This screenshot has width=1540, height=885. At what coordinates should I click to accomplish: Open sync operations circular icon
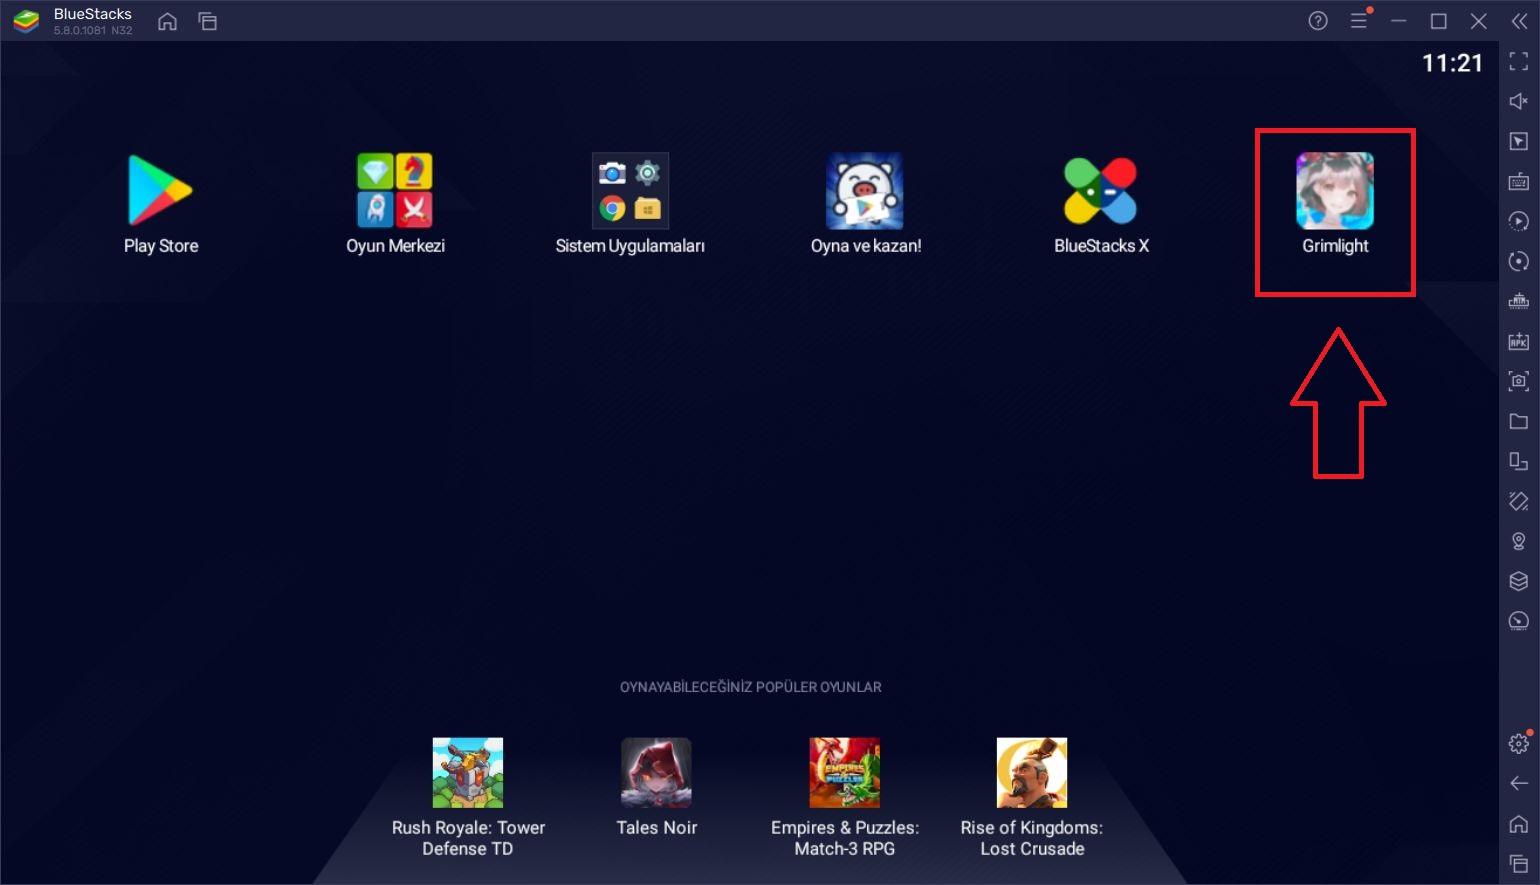tap(1519, 261)
